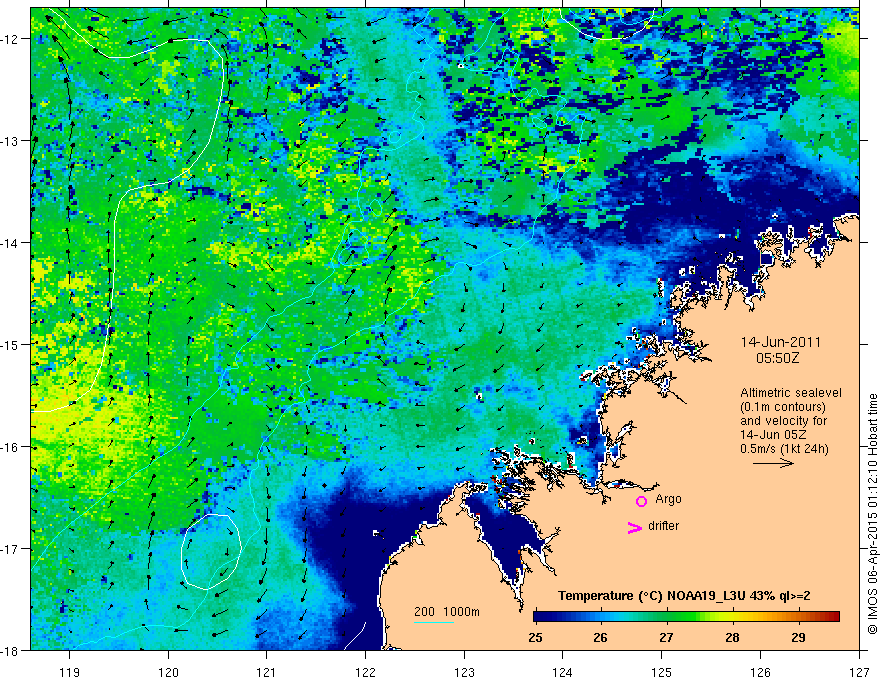Click the 'drifter' legend label
880x680 pixels.
pos(663,526)
